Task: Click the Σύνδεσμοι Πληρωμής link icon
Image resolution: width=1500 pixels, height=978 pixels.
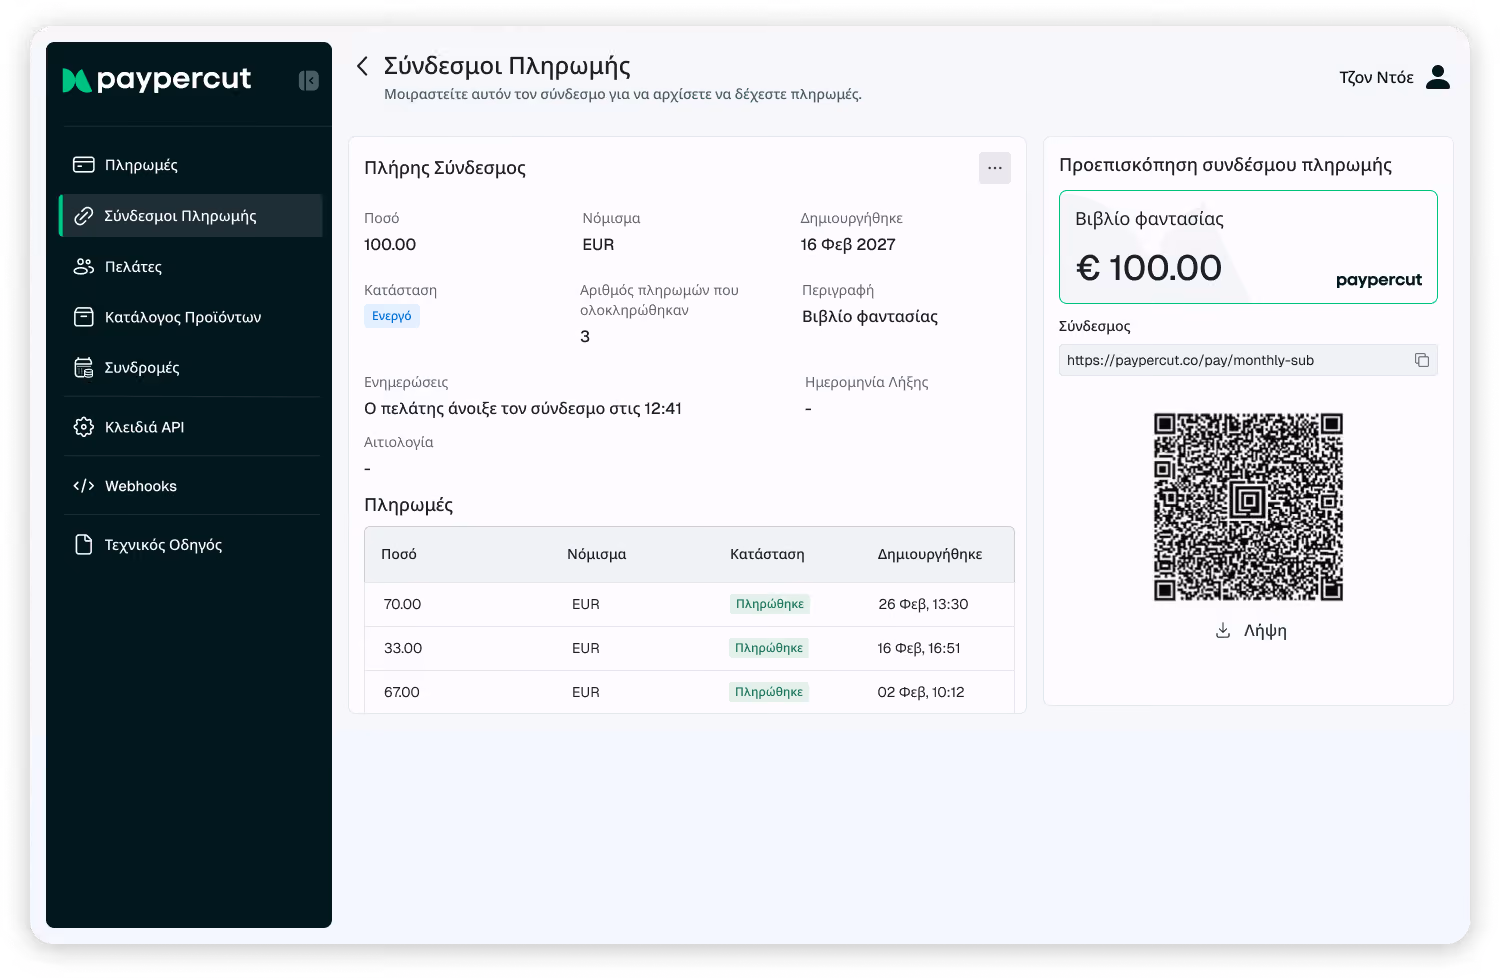Action: point(84,216)
